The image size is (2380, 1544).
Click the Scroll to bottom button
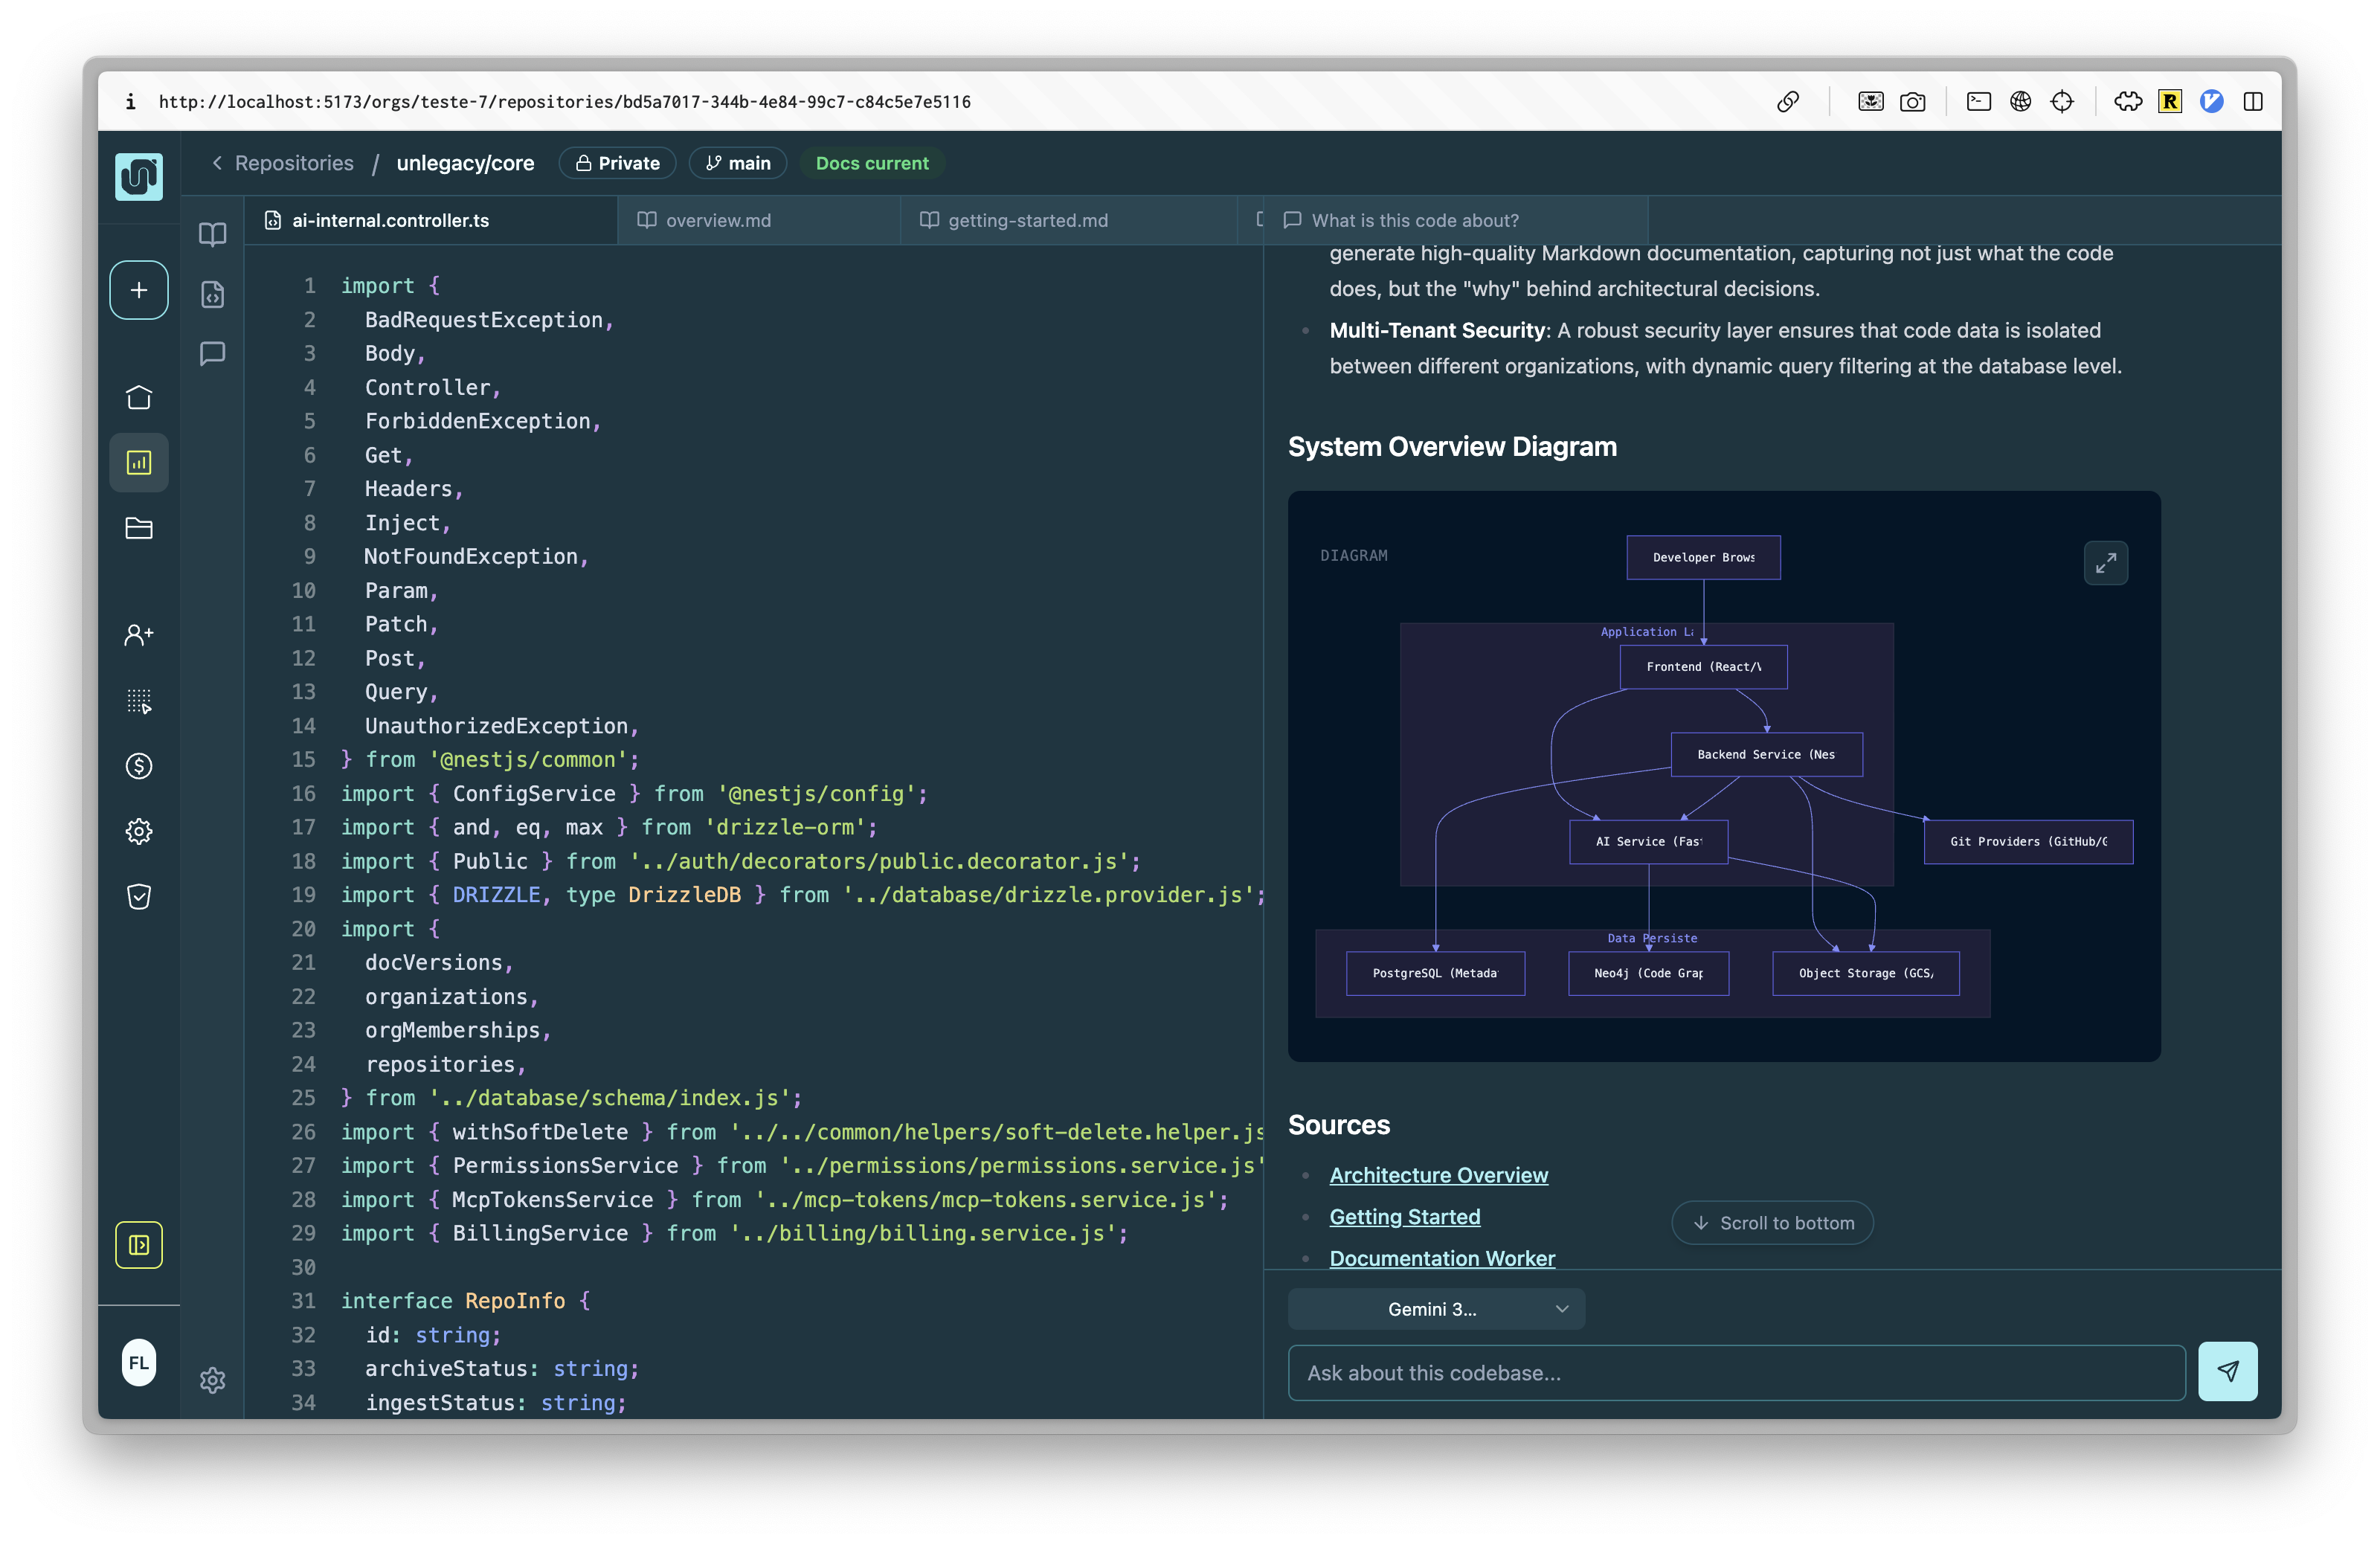pos(1772,1223)
